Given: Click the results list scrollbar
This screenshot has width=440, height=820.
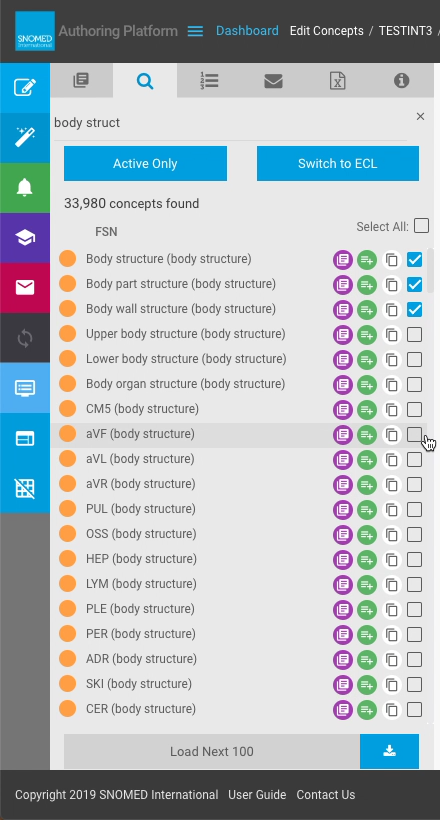Looking at the screenshot, I should (431, 270).
